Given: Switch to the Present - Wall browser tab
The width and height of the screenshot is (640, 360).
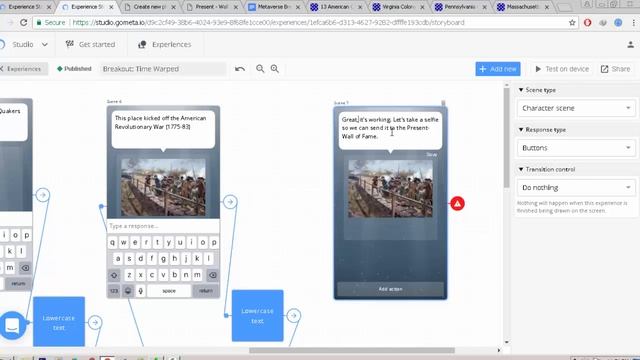Looking at the screenshot, I should point(211,7).
